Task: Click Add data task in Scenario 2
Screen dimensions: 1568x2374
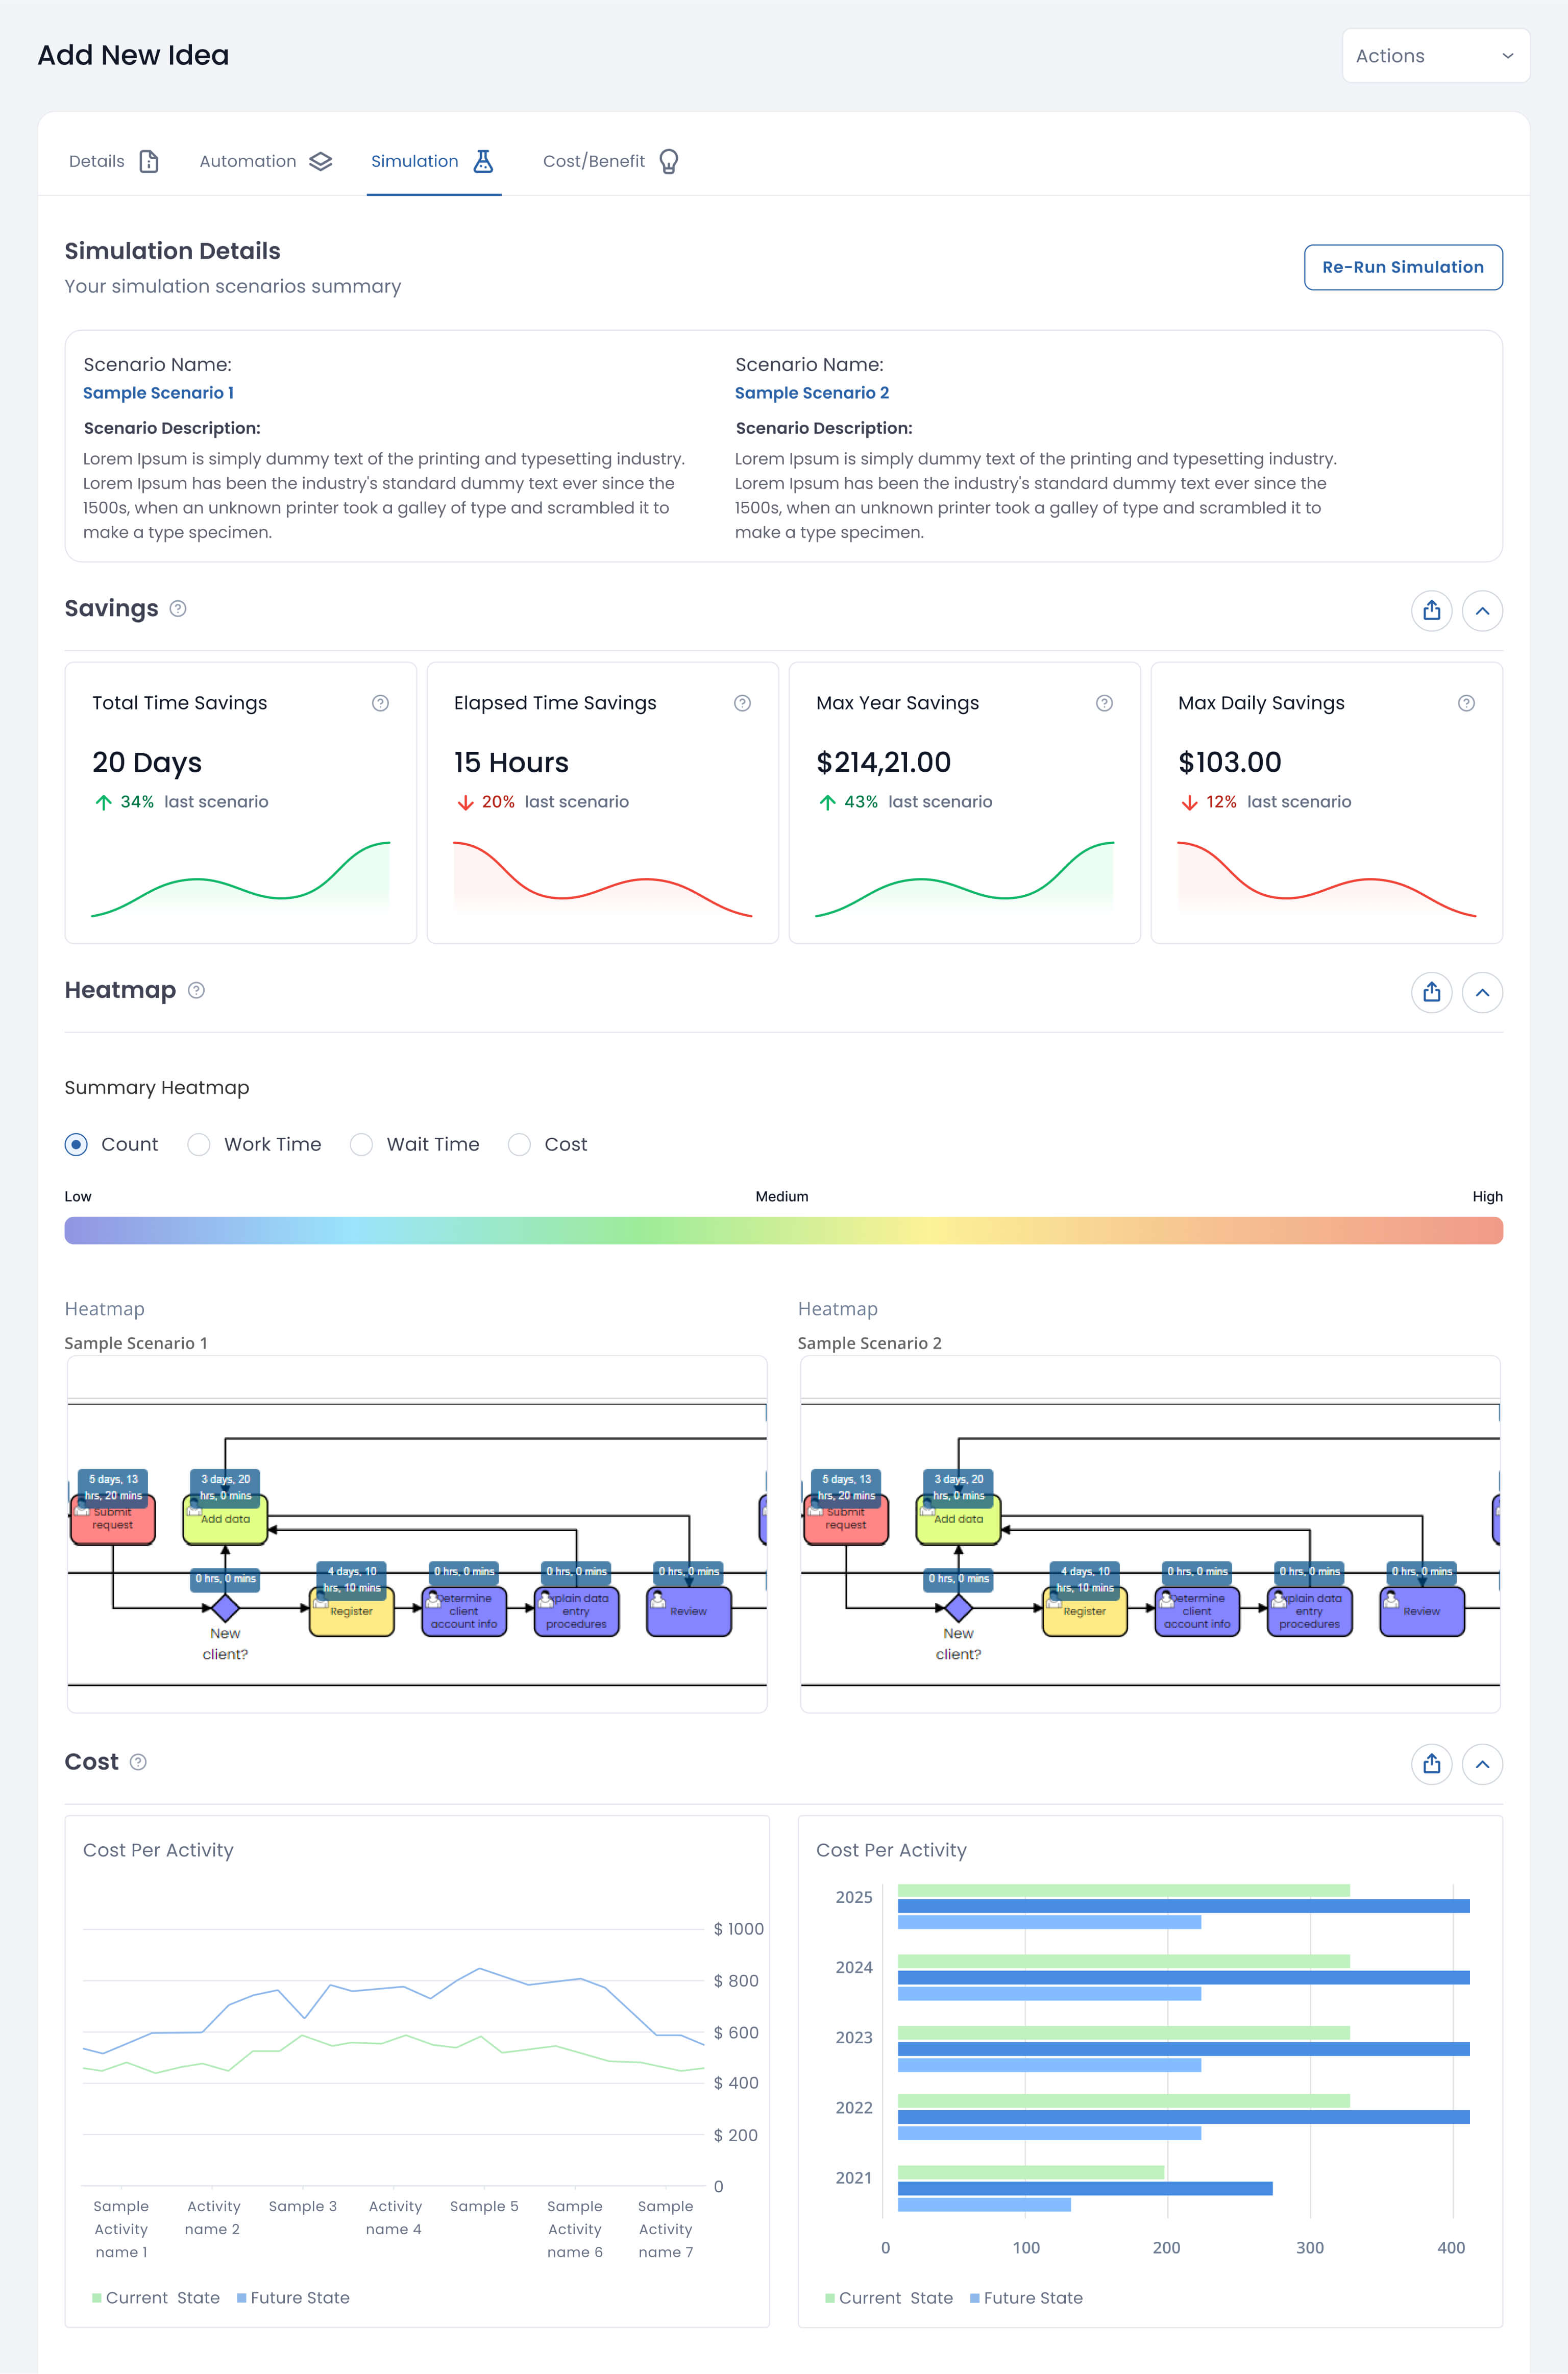Action: (958, 1520)
